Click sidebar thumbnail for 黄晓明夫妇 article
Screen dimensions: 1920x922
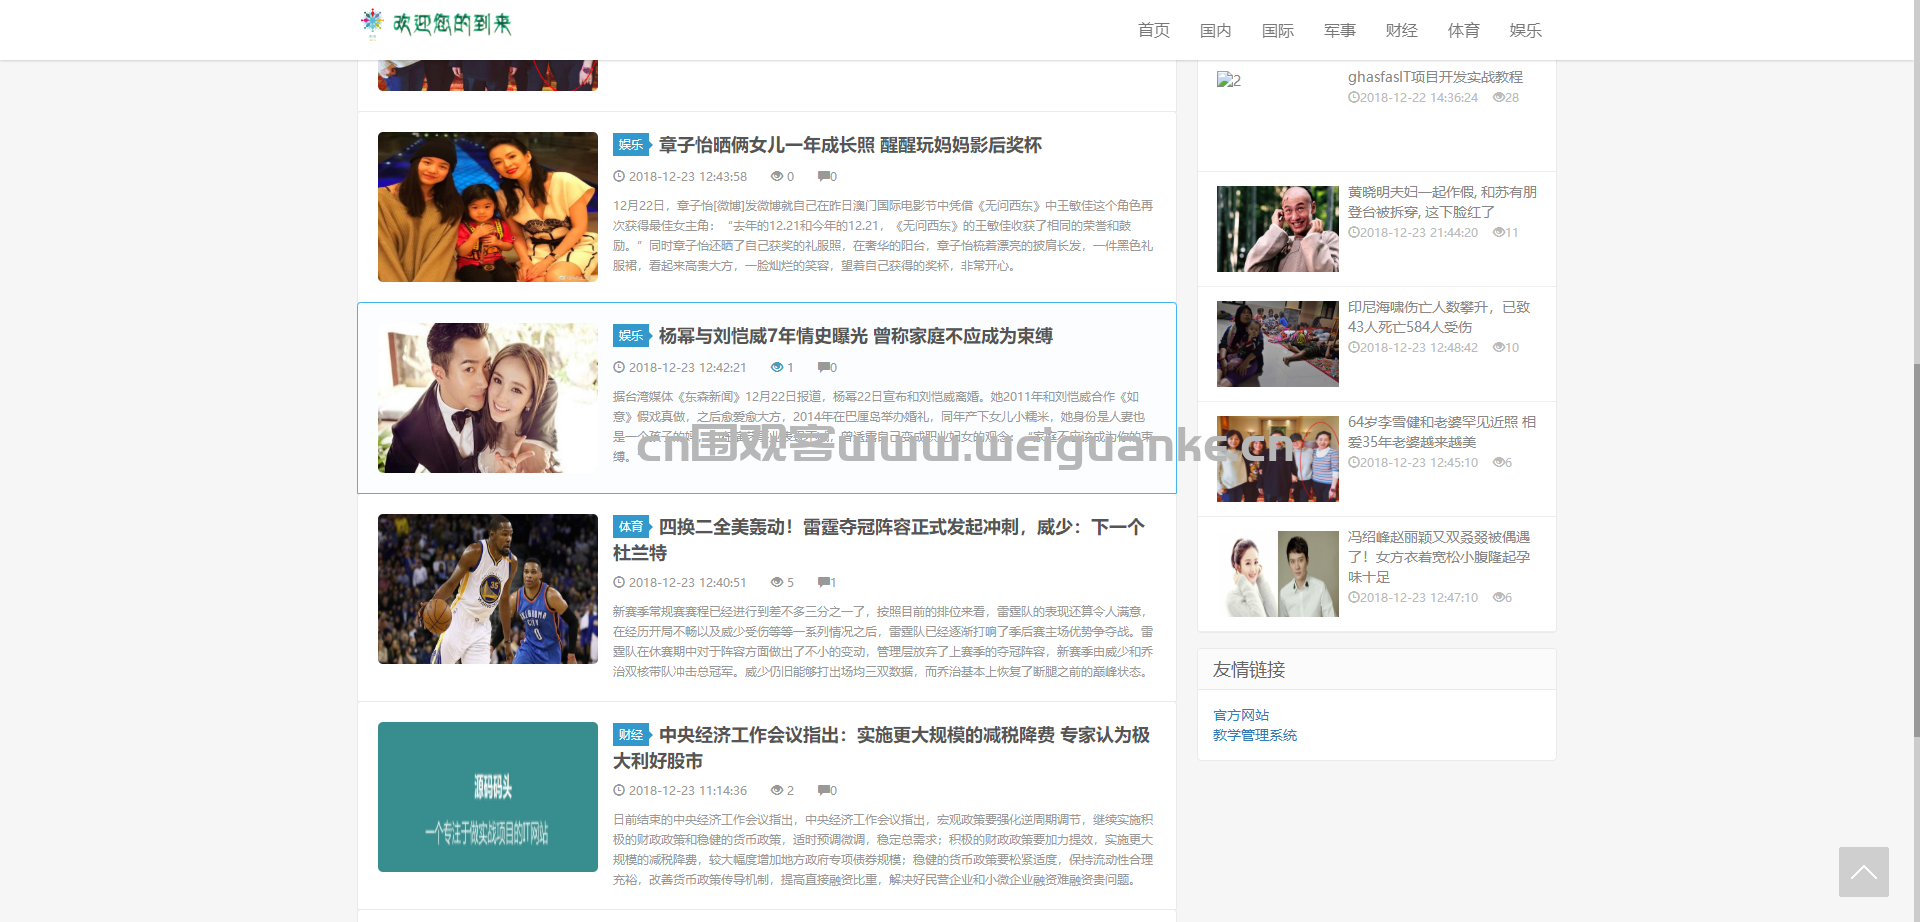1277,229
